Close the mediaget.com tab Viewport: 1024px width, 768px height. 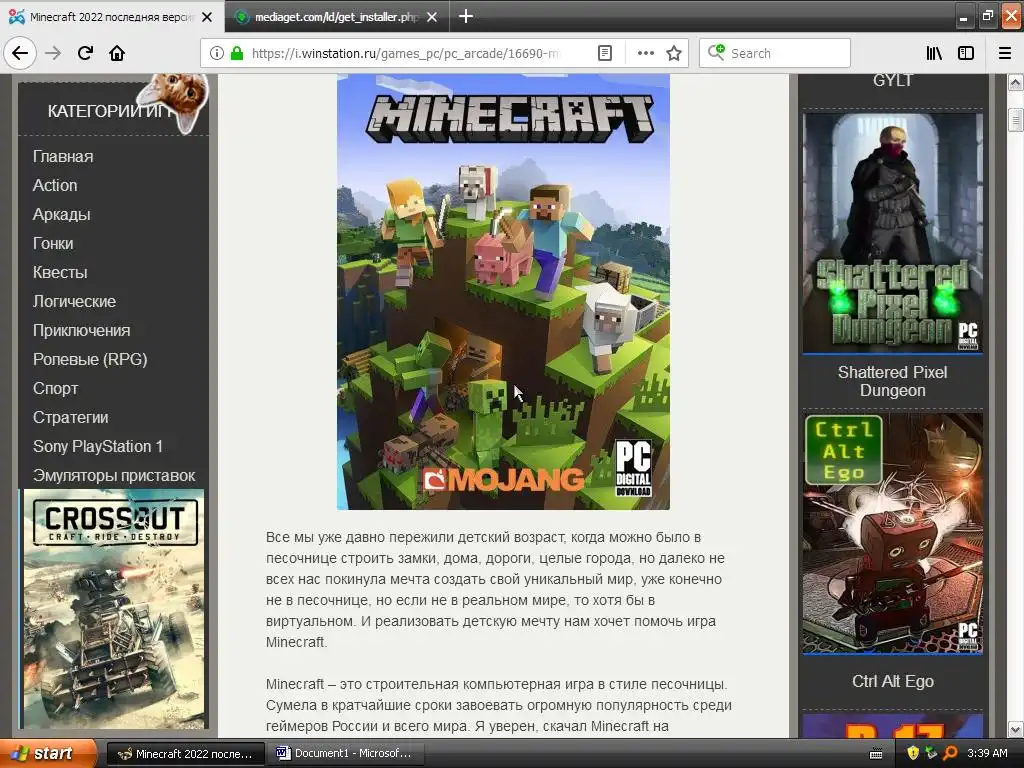click(432, 17)
